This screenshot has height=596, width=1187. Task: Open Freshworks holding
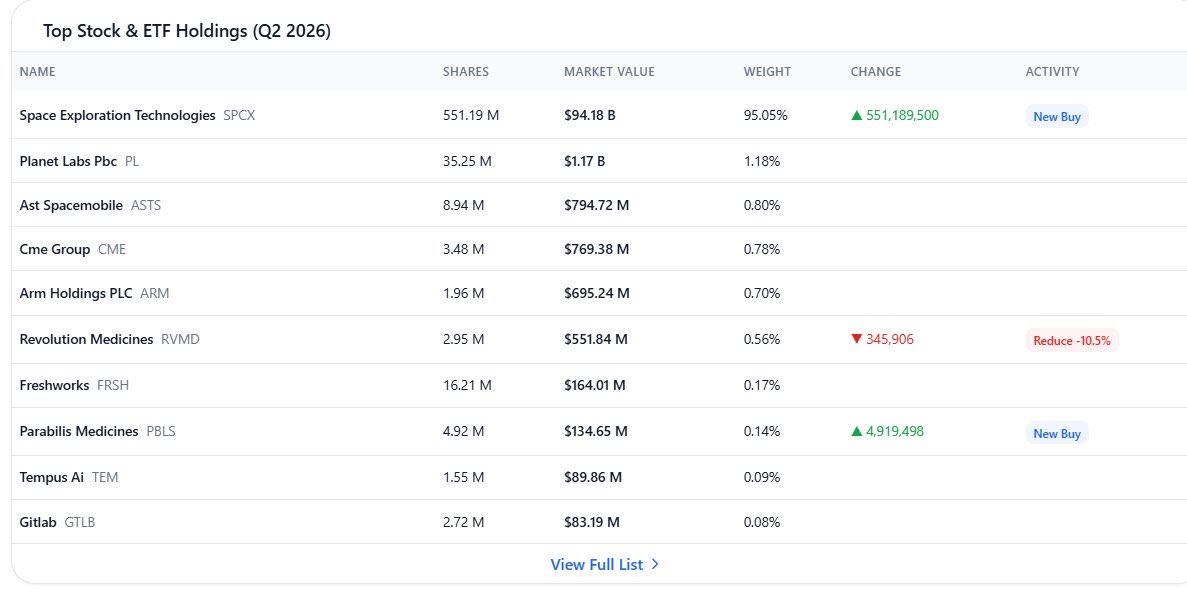pos(55,385)
